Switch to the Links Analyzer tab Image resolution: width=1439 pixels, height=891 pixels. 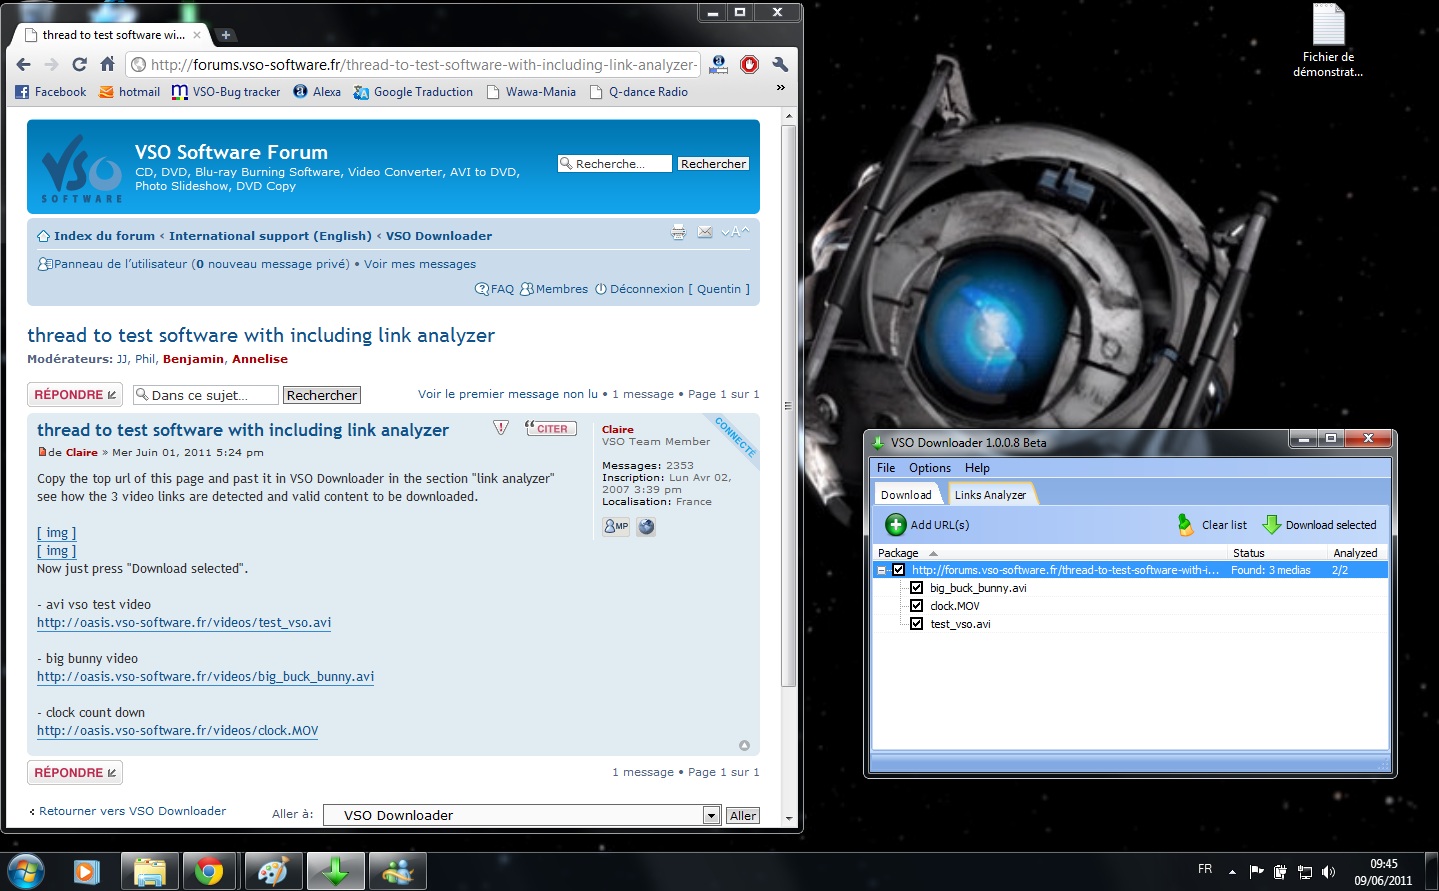990,495
